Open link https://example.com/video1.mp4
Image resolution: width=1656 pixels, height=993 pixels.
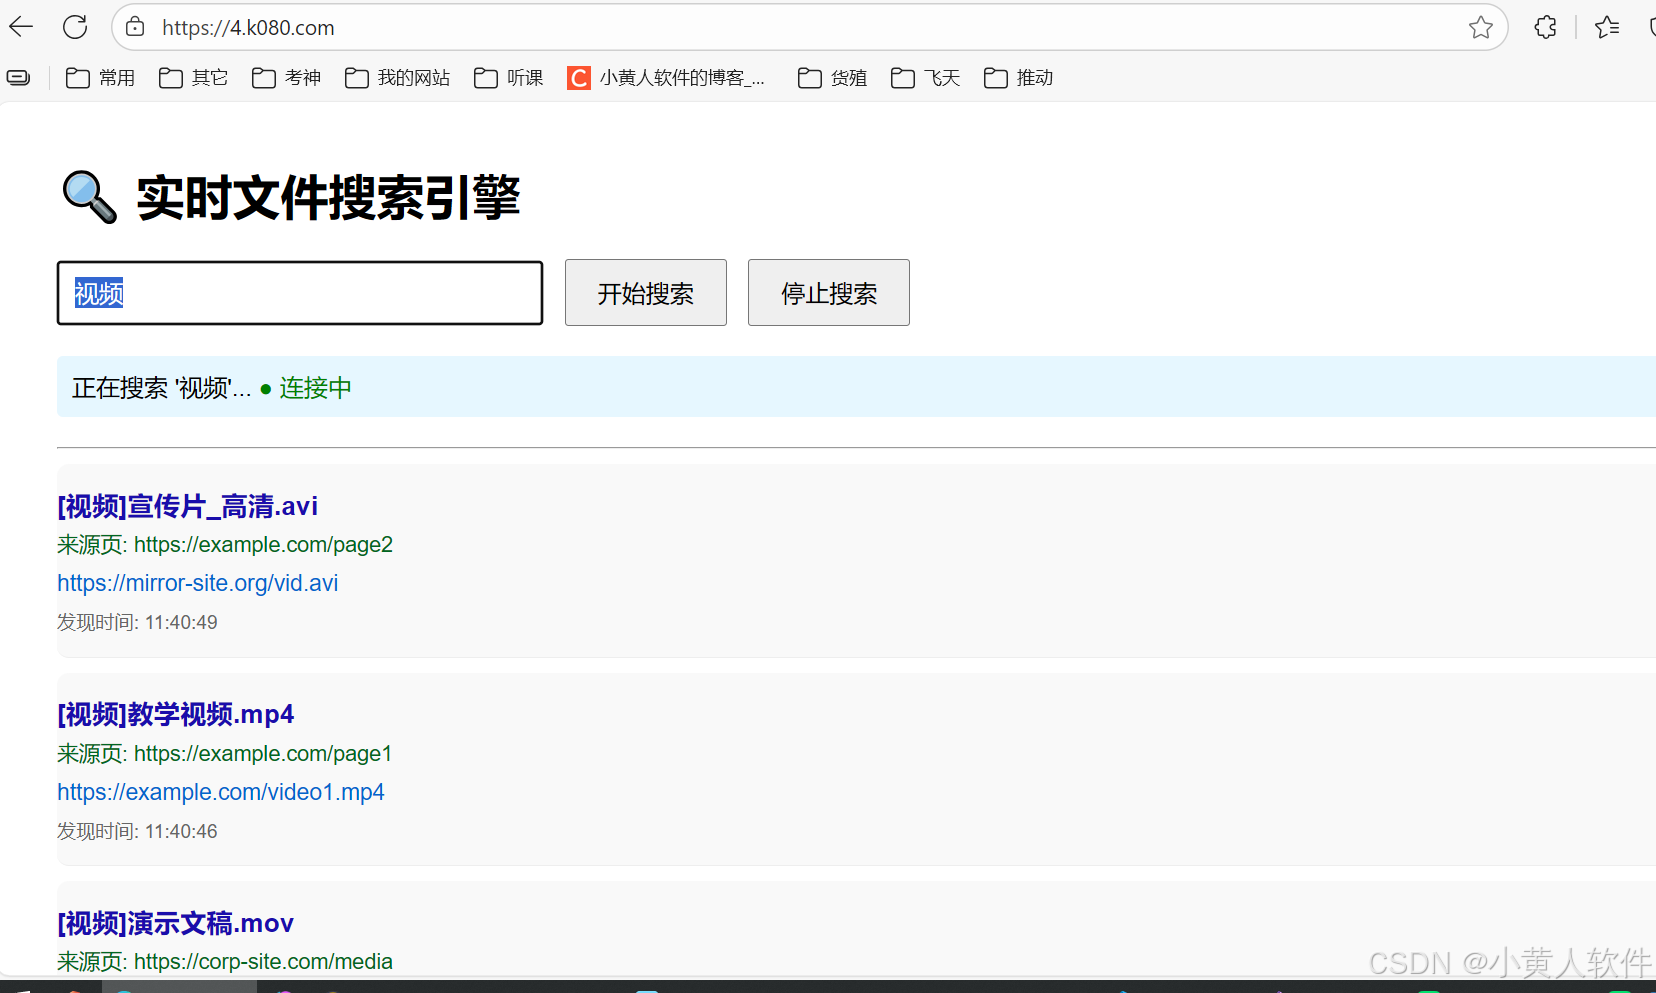[x=221, y=792]
